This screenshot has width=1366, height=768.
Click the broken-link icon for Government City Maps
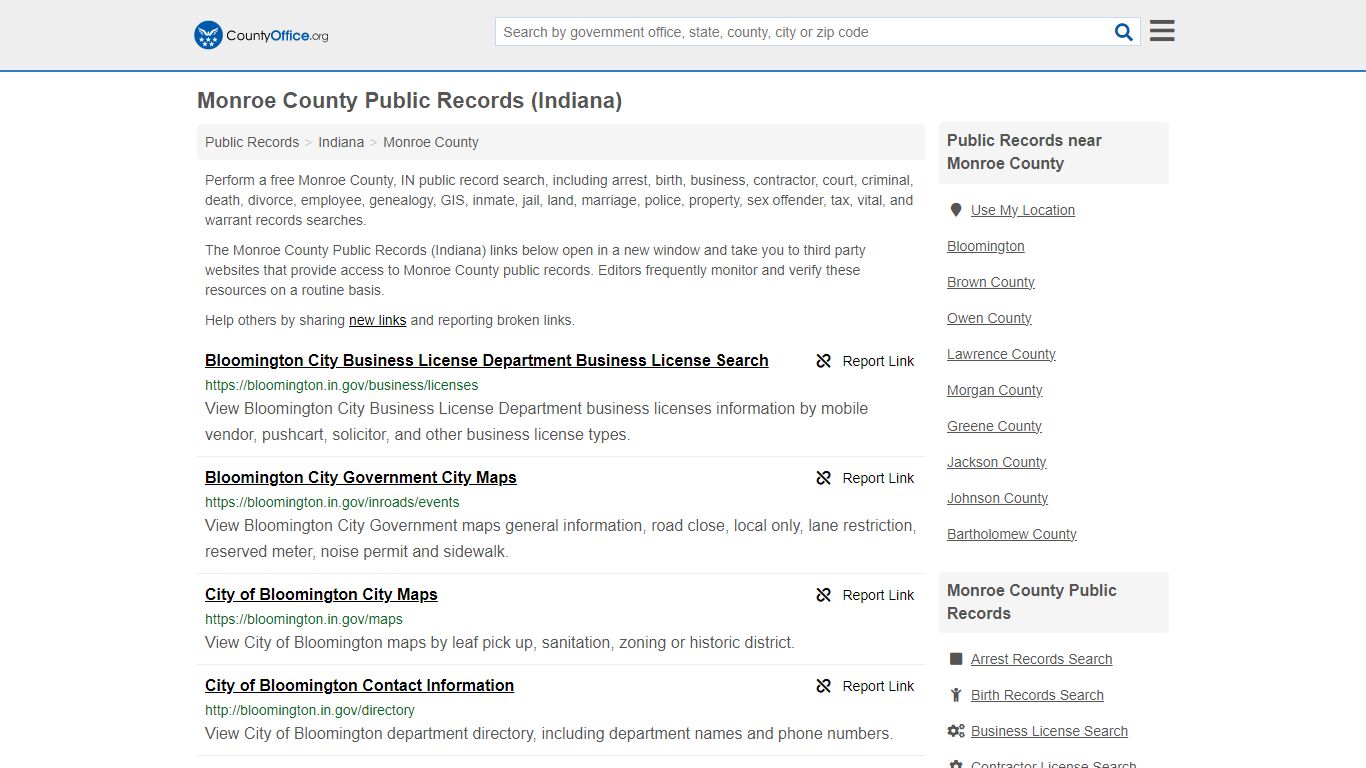pos(824,478)
